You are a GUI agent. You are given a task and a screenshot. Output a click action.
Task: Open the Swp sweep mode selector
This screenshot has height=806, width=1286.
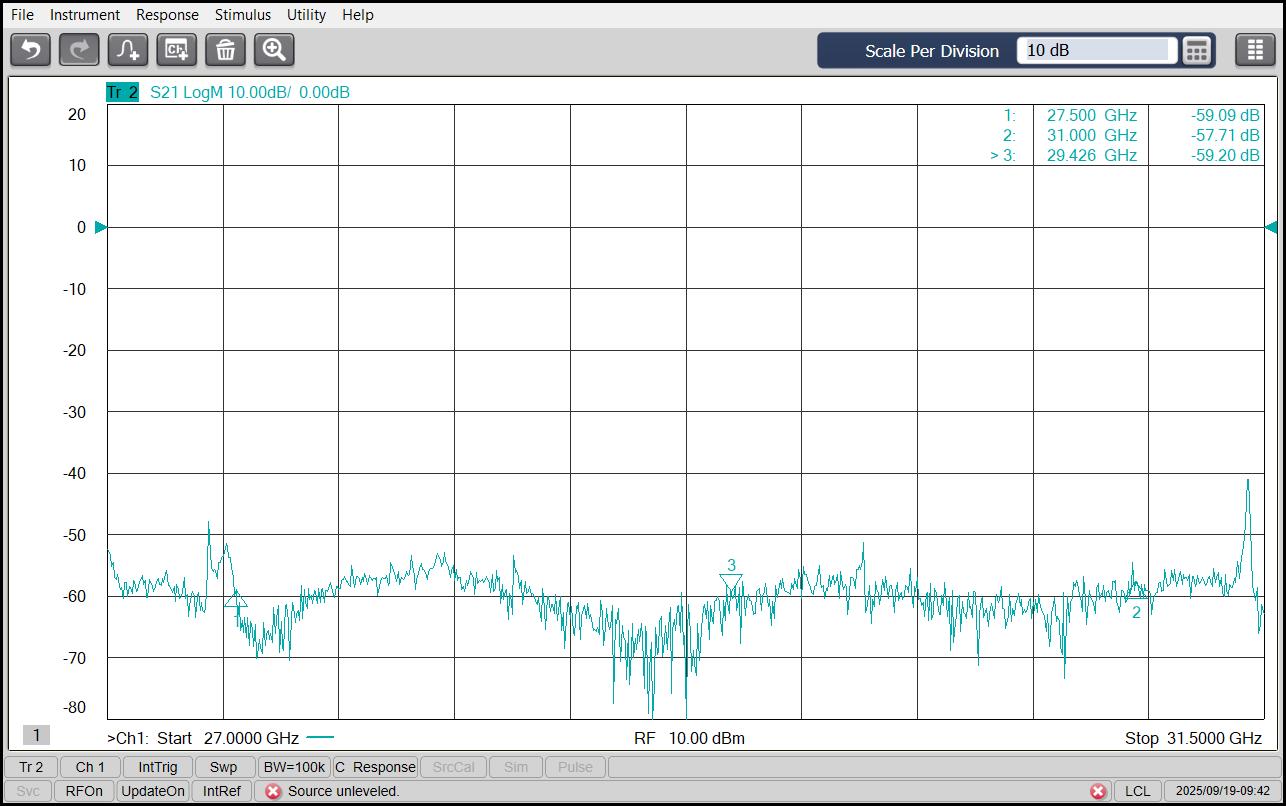(x=223, y=767)
